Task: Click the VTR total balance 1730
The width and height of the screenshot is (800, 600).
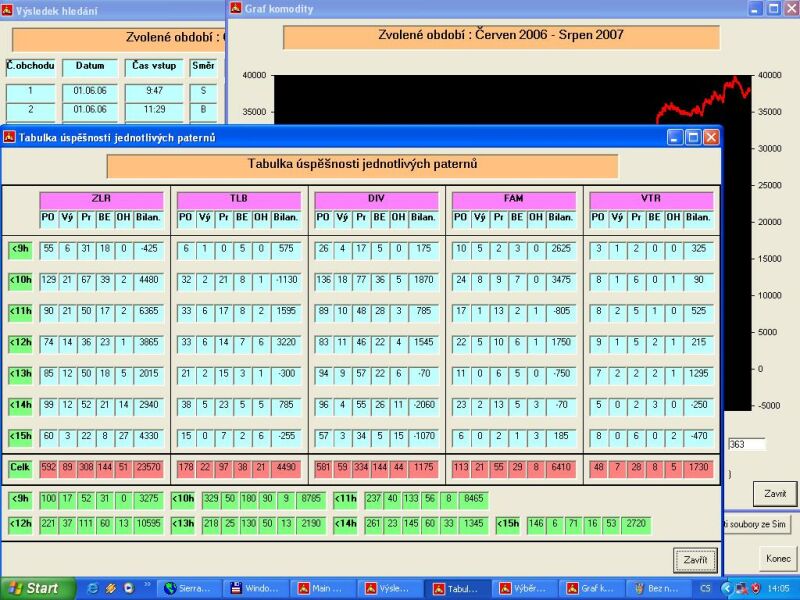Action: [698, 468]
